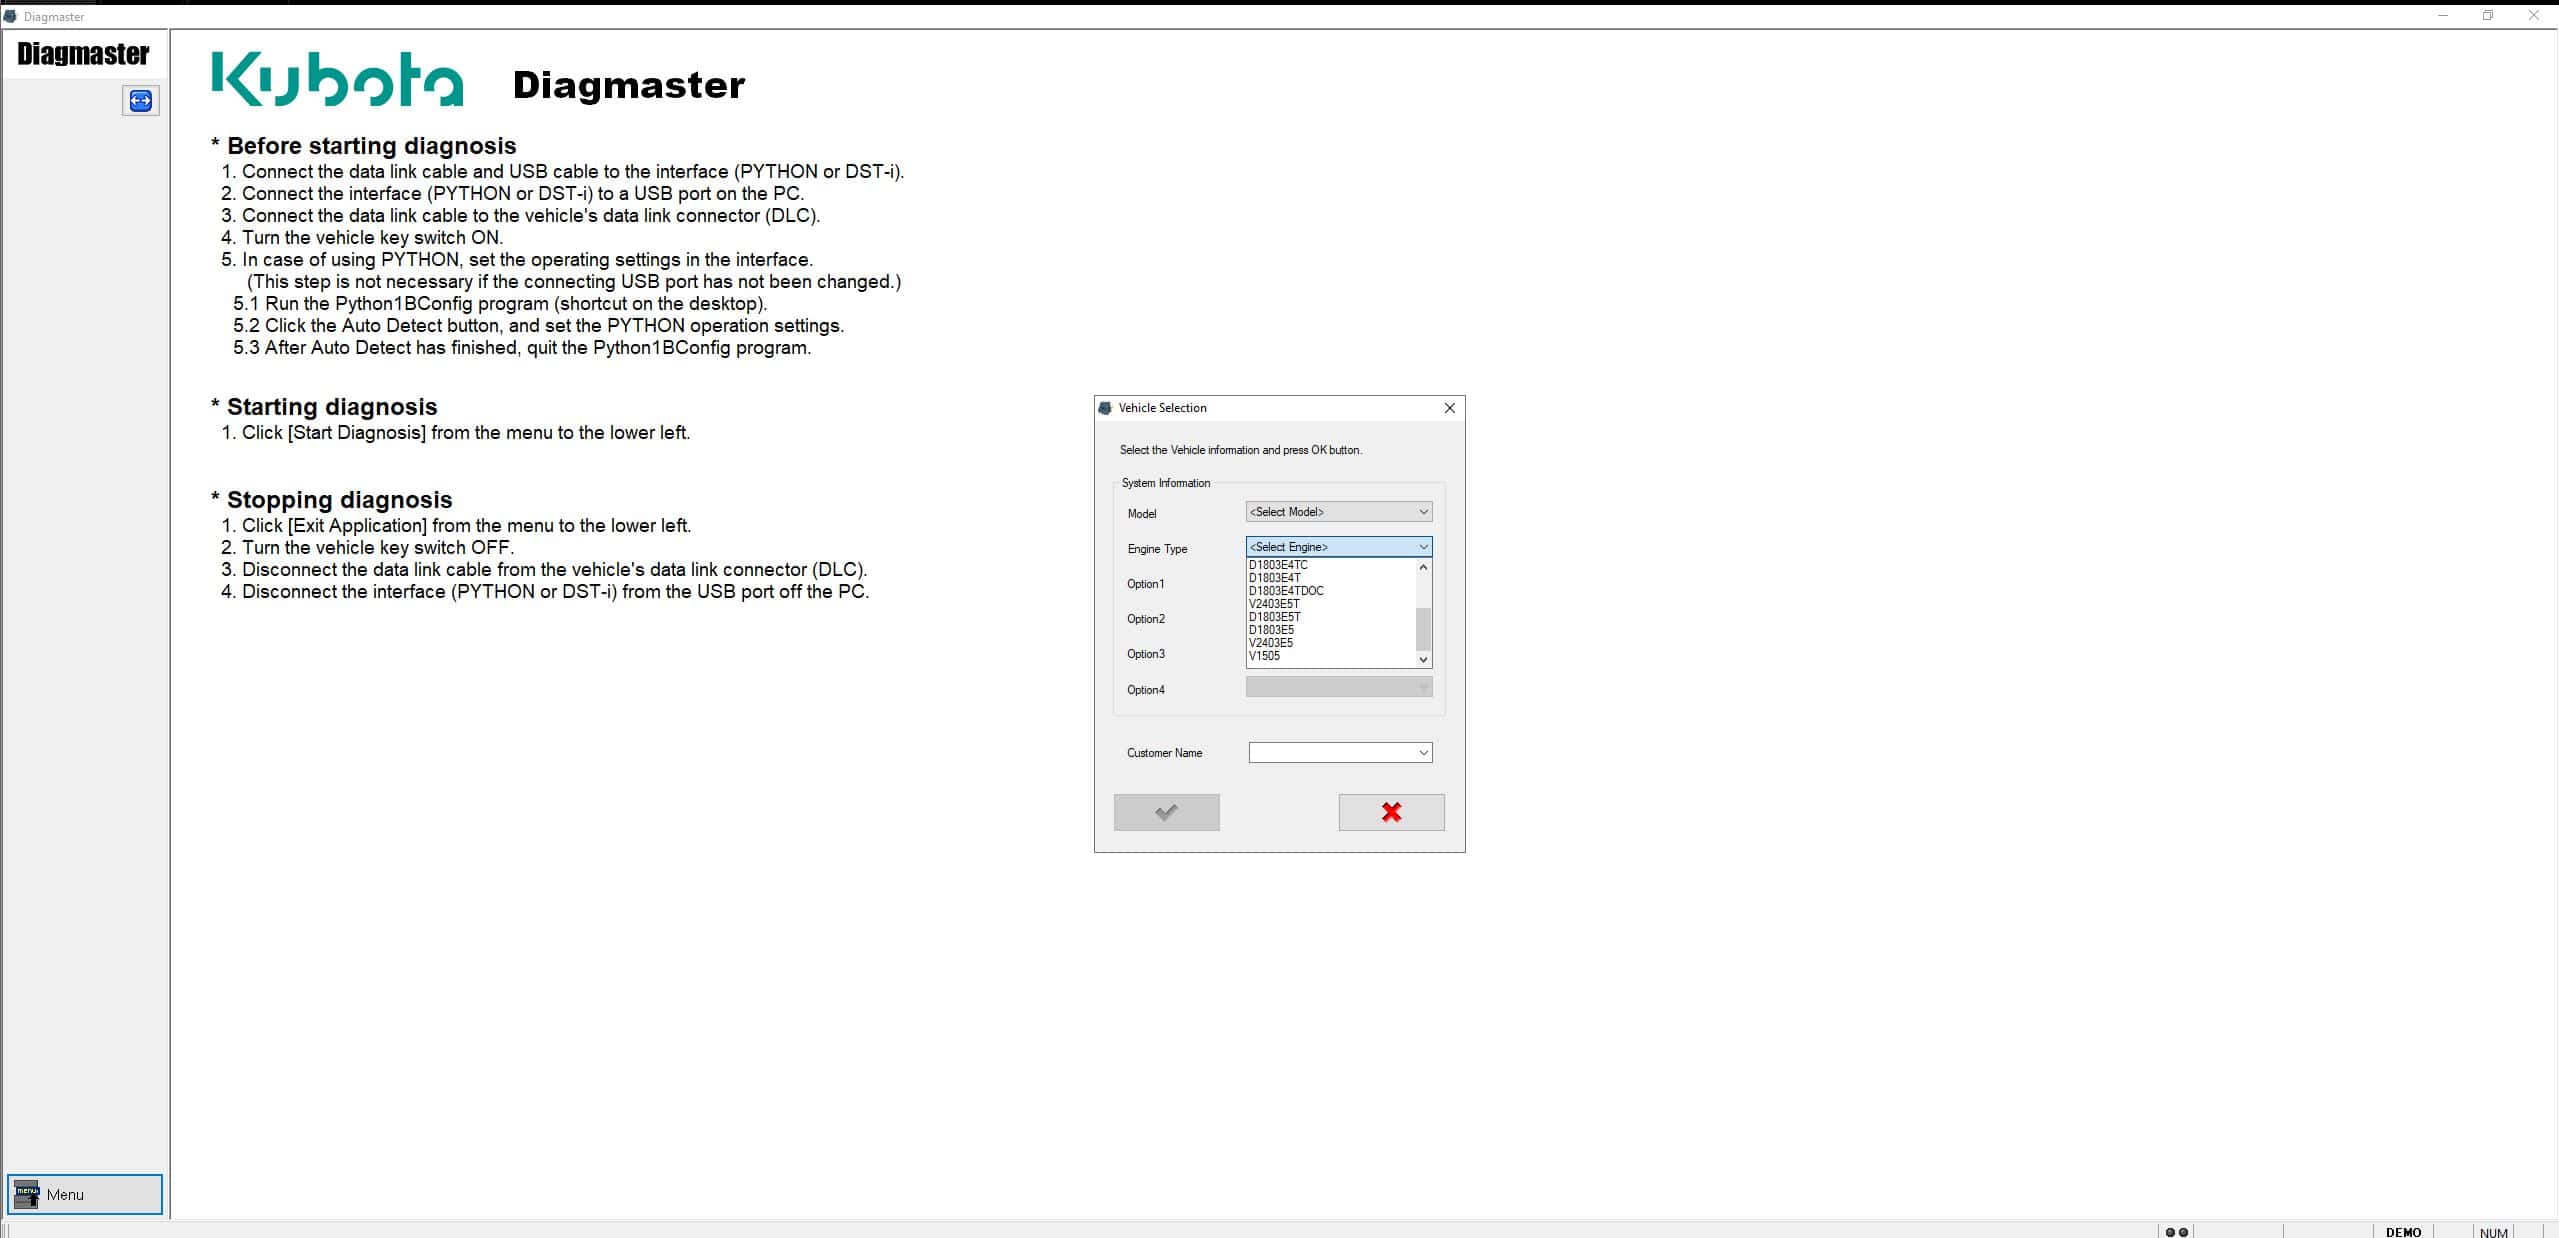Click the Kubota logo
This screenshot has height=1238, width=2559.
[x=338, y=80]
